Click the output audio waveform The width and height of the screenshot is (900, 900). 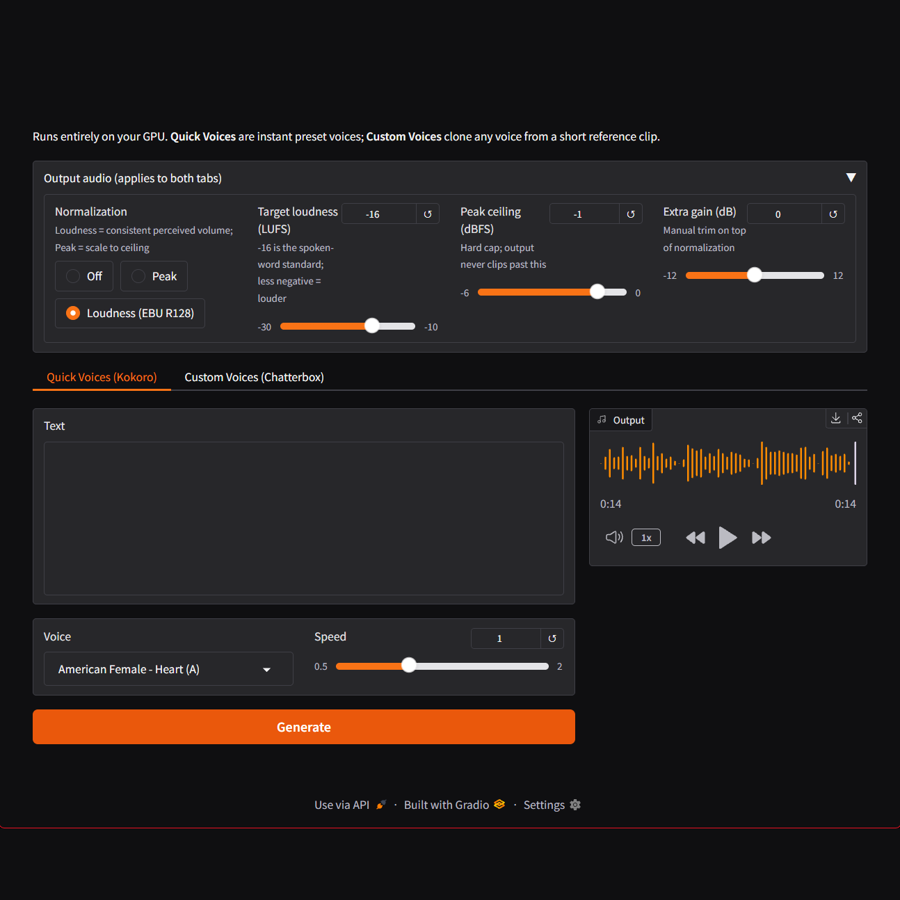coord(728,463)
